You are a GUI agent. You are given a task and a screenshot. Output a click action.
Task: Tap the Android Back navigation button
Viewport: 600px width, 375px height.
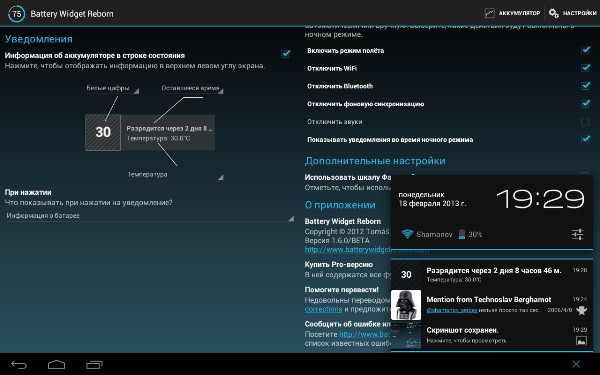pyautogui.click(x=19, y=365)
